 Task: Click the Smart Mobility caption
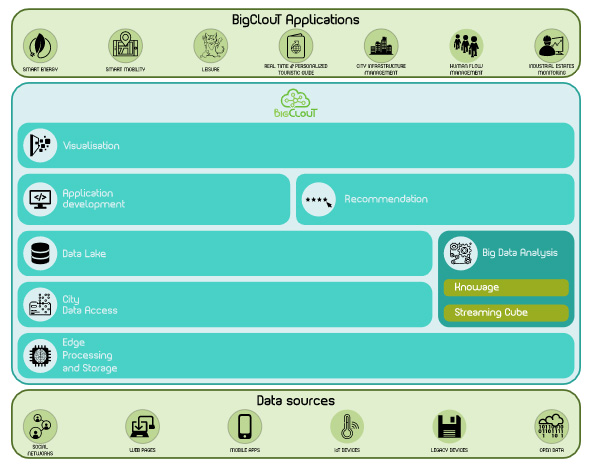125,69
